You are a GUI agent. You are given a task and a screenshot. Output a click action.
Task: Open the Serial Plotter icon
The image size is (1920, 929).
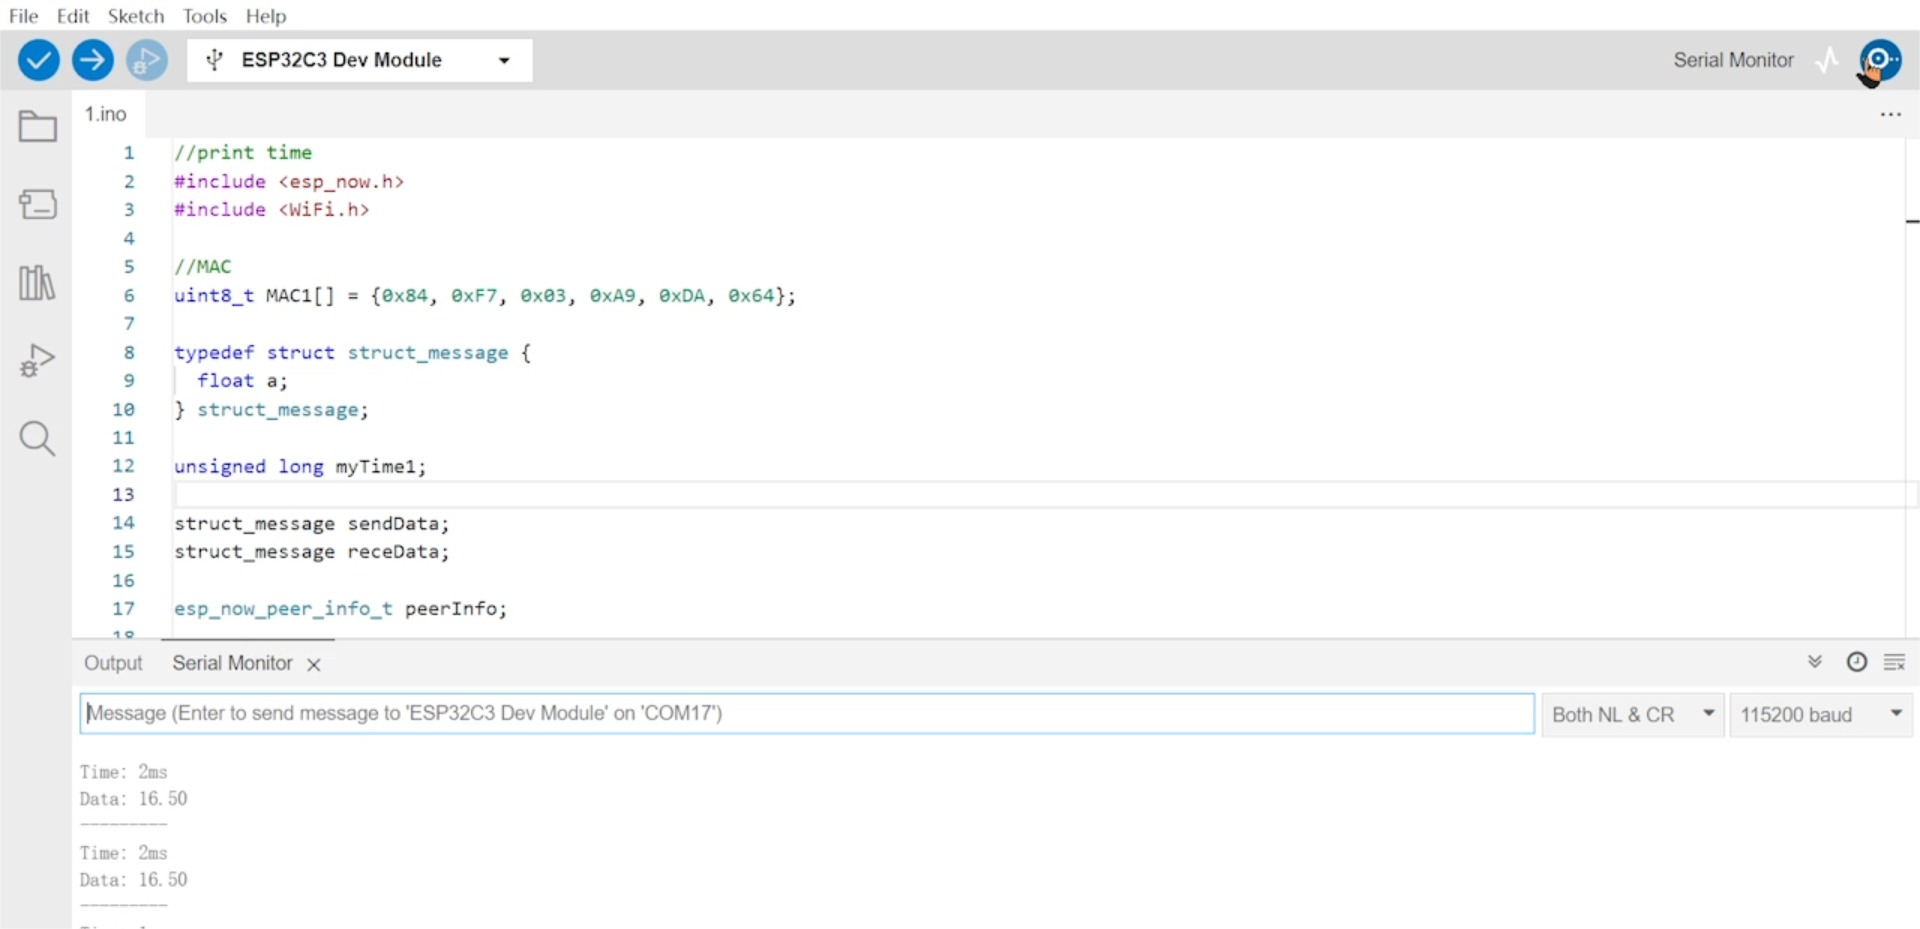point(1827,61)
